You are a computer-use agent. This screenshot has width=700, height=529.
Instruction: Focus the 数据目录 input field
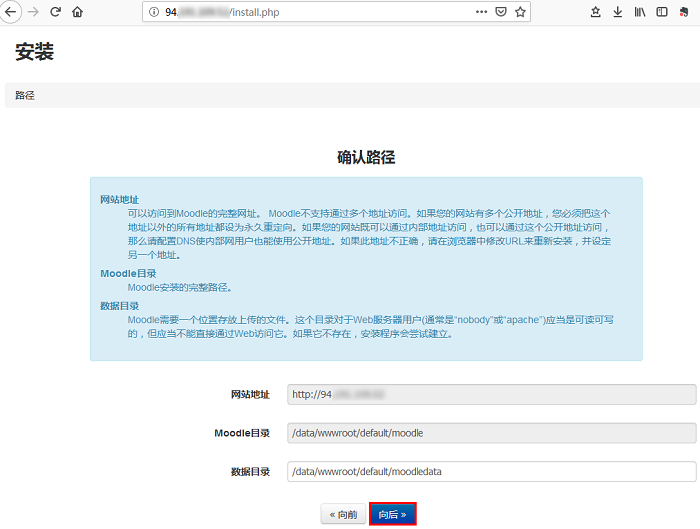coord(491,471)
